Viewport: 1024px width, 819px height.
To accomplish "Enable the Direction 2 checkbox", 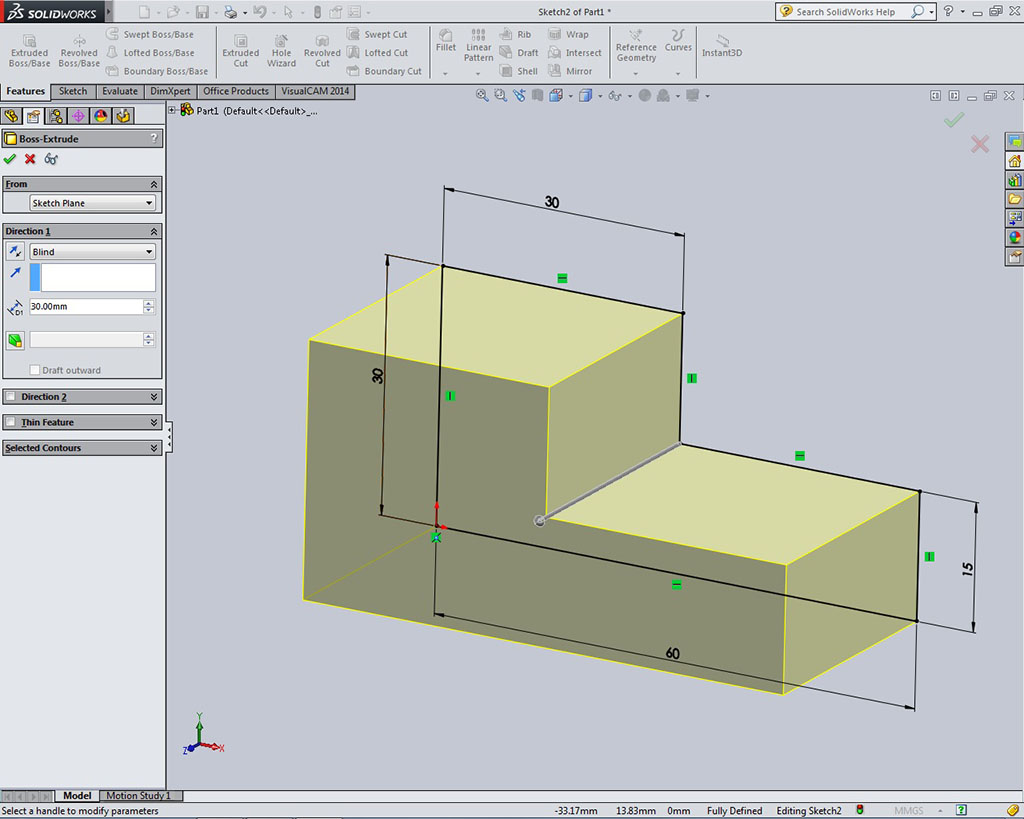I will coord(11,397).
